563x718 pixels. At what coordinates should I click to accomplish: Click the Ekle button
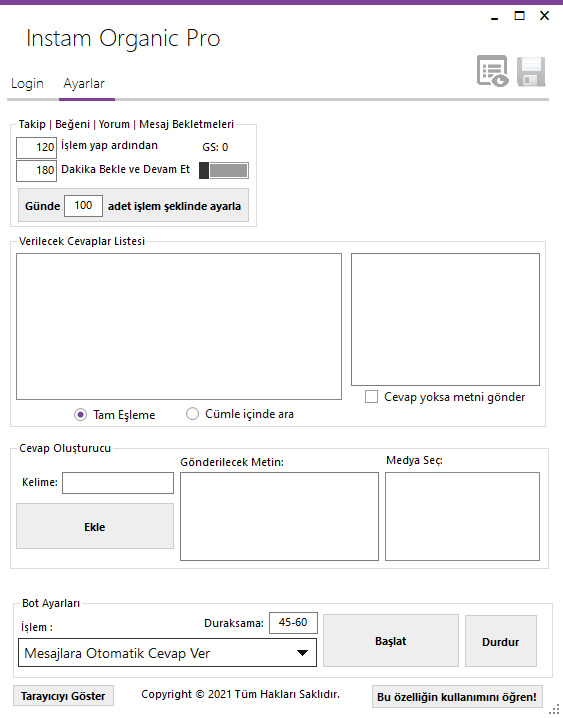point(95,526)
